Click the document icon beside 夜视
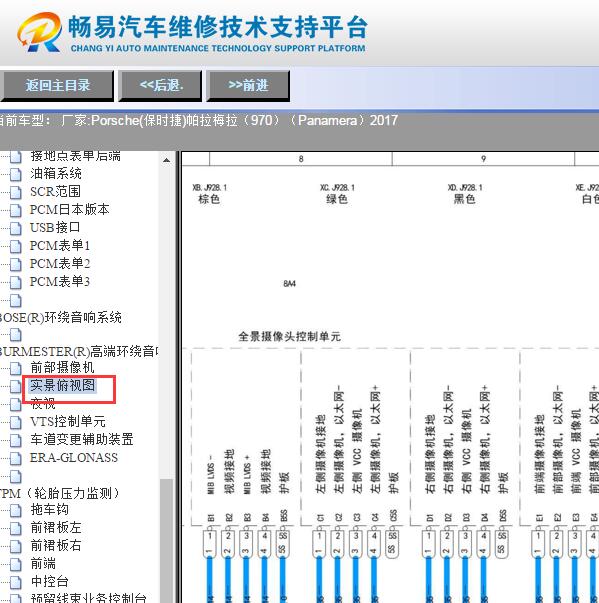The width and height of the screenshot is (599, 603). point(16,405)
